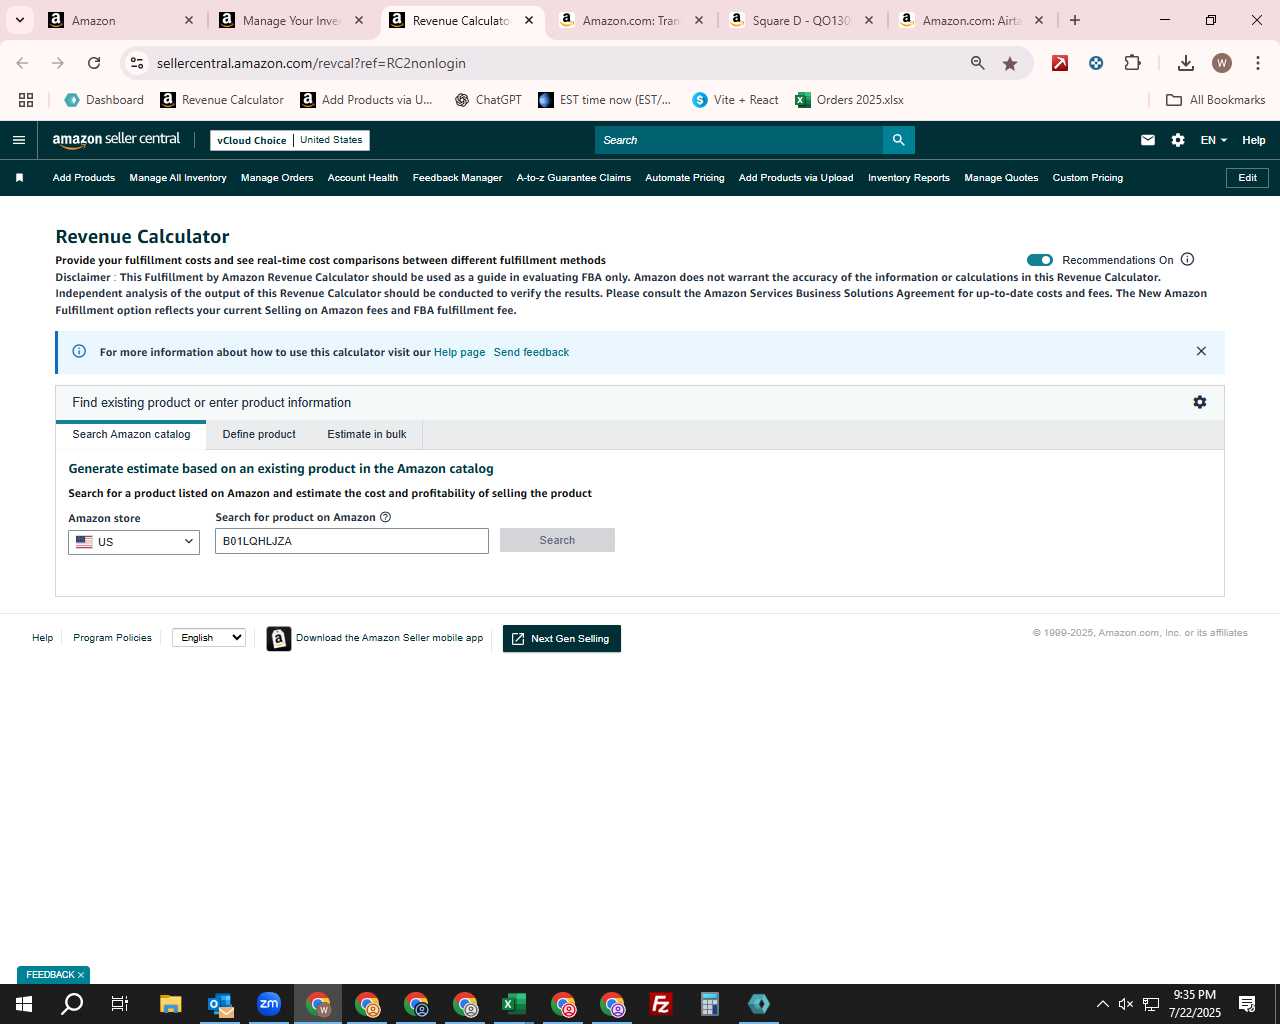Open Outlook from the taskbar

point(220,1004)
